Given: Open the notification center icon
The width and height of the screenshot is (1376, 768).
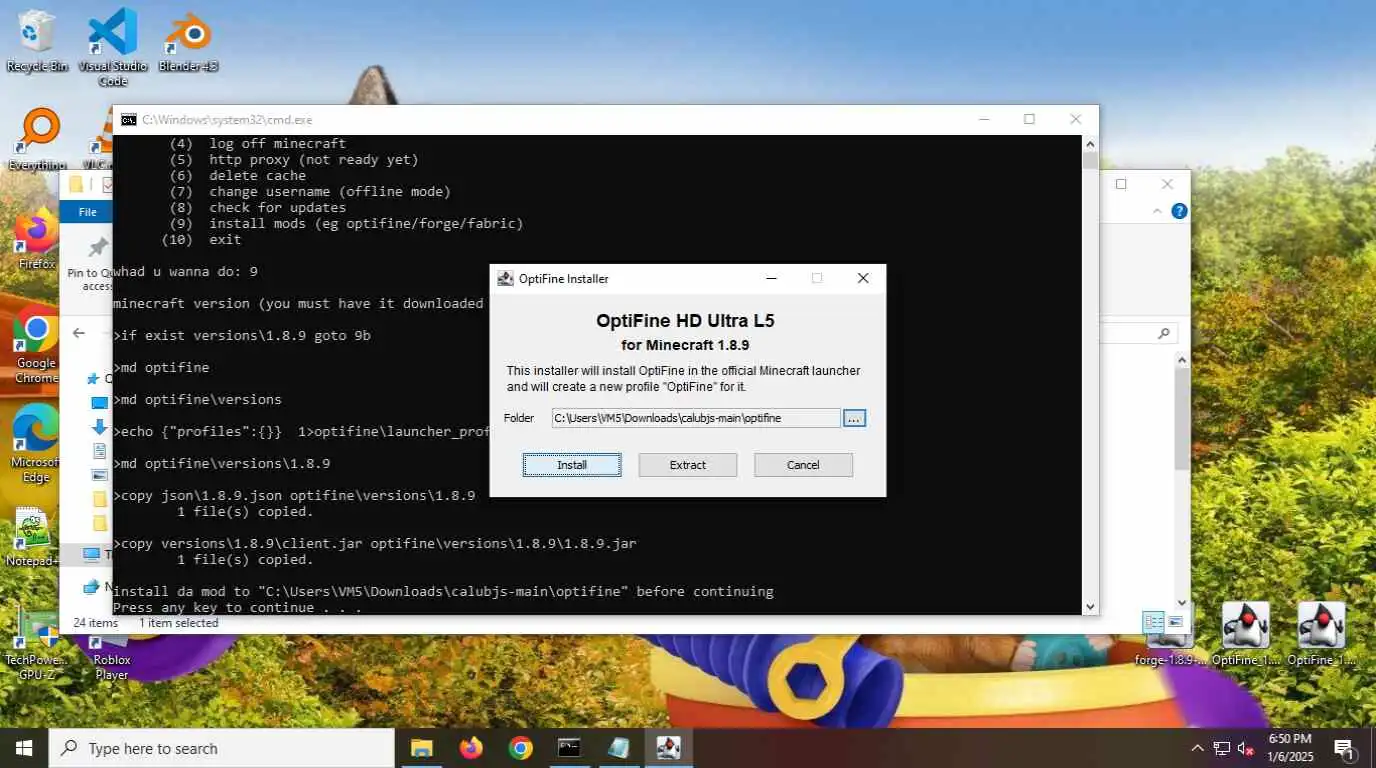Looking at the screenshot, I should coord(1344,748).
